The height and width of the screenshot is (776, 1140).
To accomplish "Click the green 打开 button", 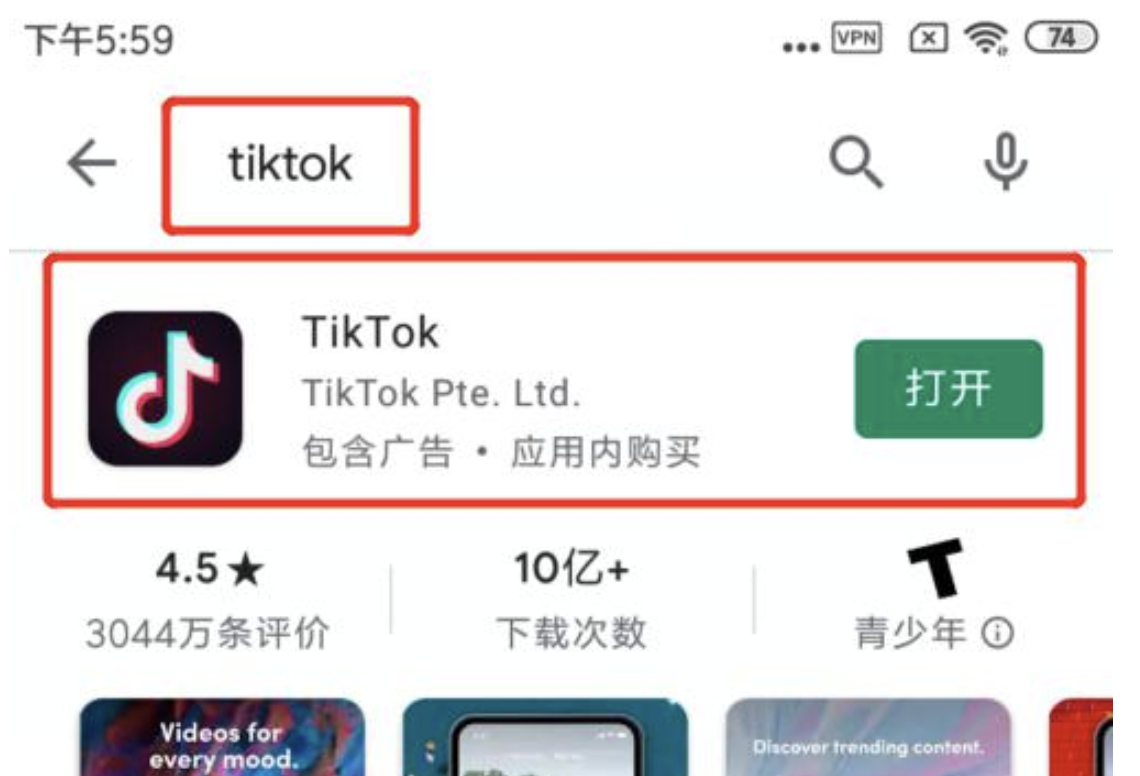I will (x=948, y=388).
